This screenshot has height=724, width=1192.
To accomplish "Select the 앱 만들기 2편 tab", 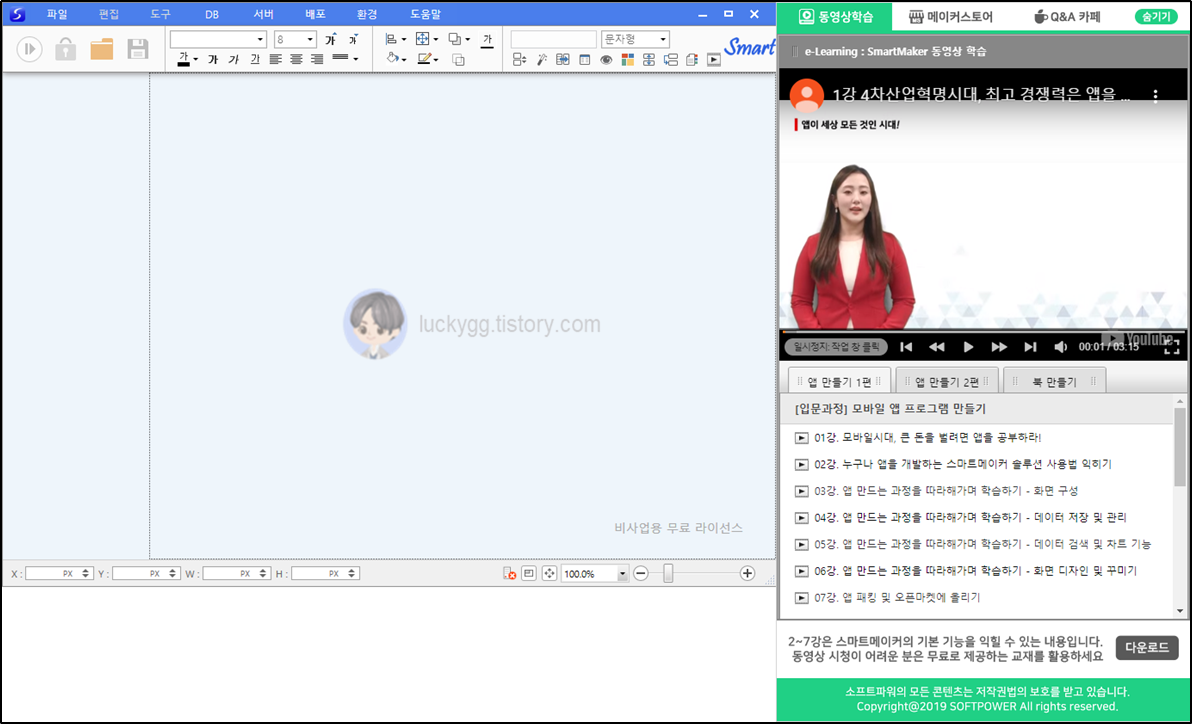I will tap(946, 382).
